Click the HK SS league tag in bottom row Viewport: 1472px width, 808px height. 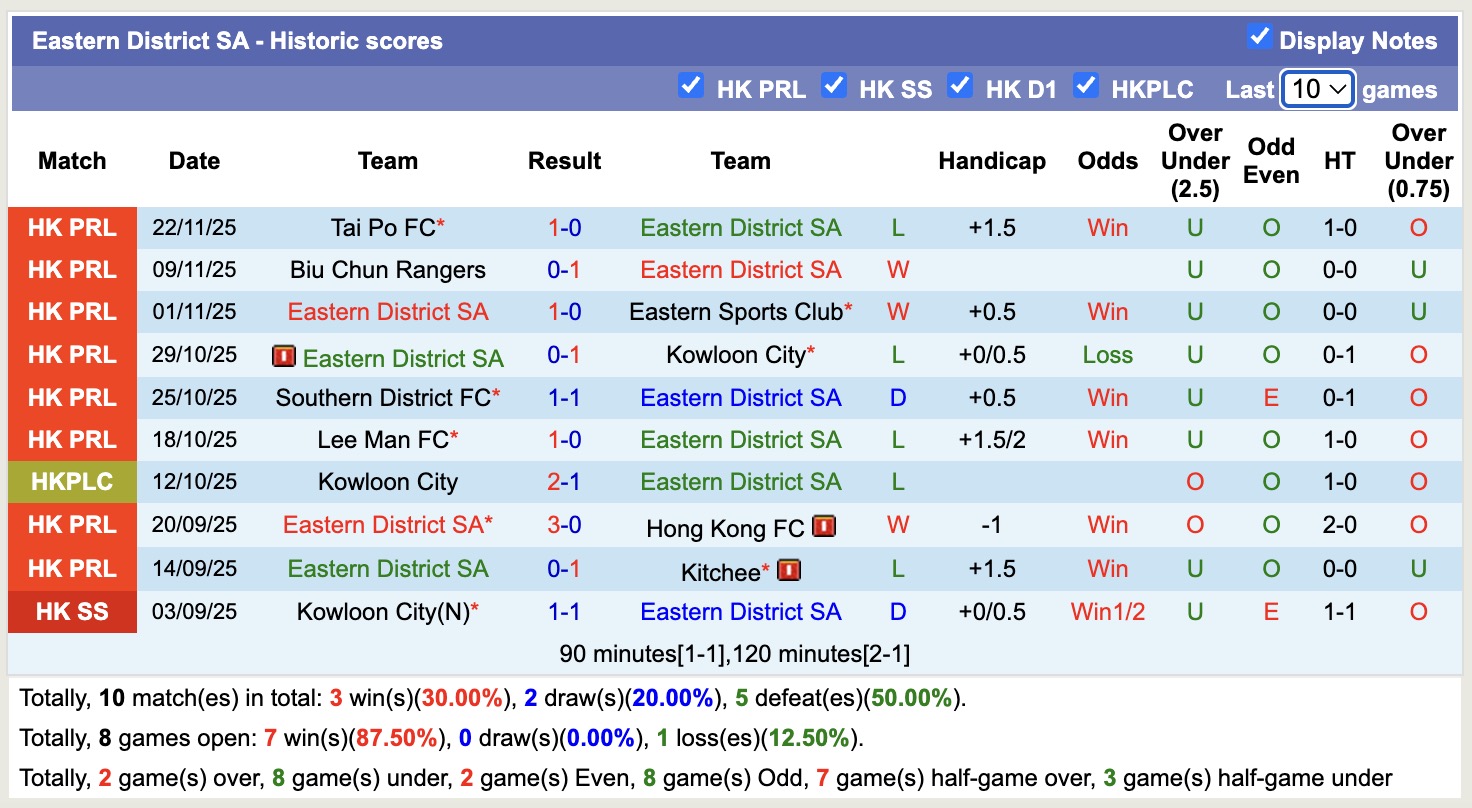tap(72, 612)
